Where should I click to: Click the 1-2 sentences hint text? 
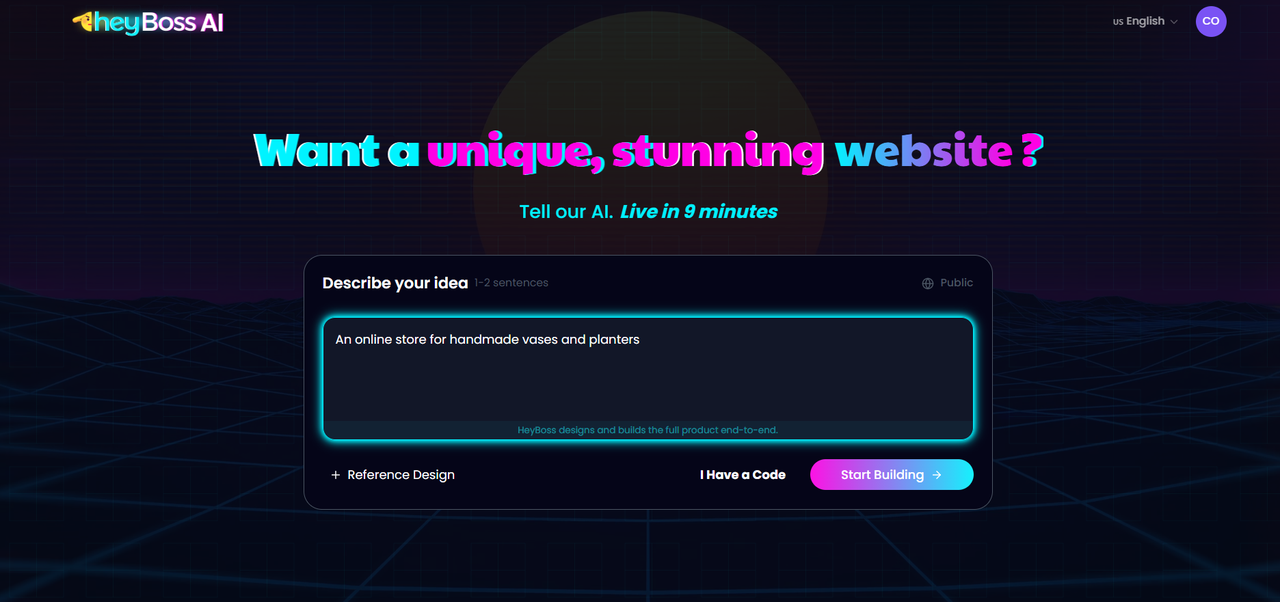point(511,283)
